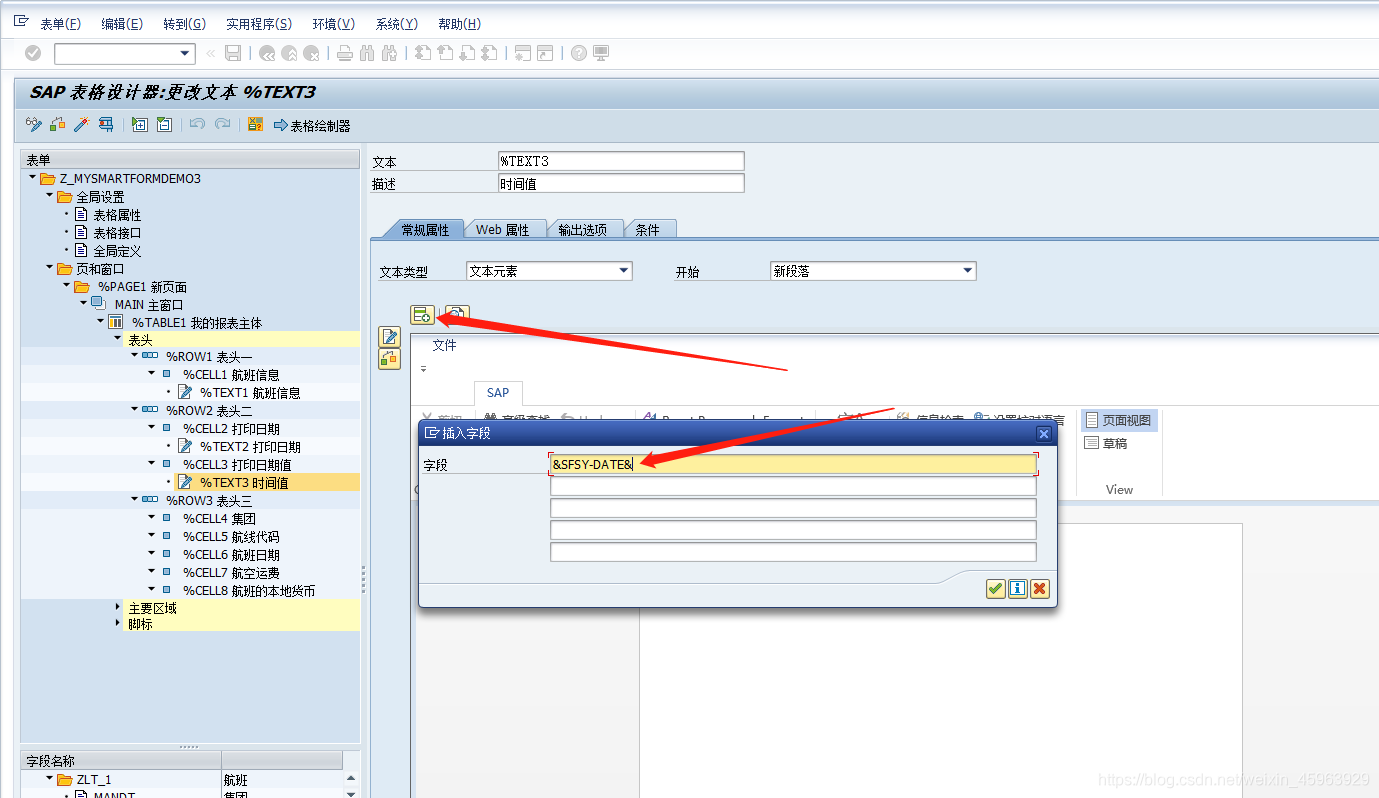Viewport: 1379px width, 798px height.
Task: Click the Enter checkmark icon beside command field
Action: click(33, 54)
